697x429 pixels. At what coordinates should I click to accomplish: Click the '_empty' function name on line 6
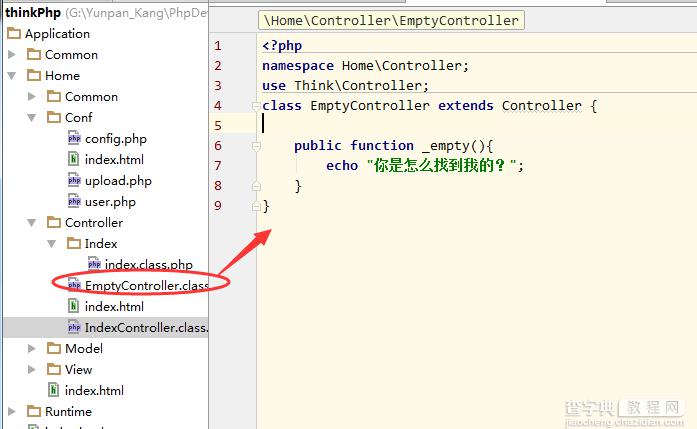[x=446, y=146]
